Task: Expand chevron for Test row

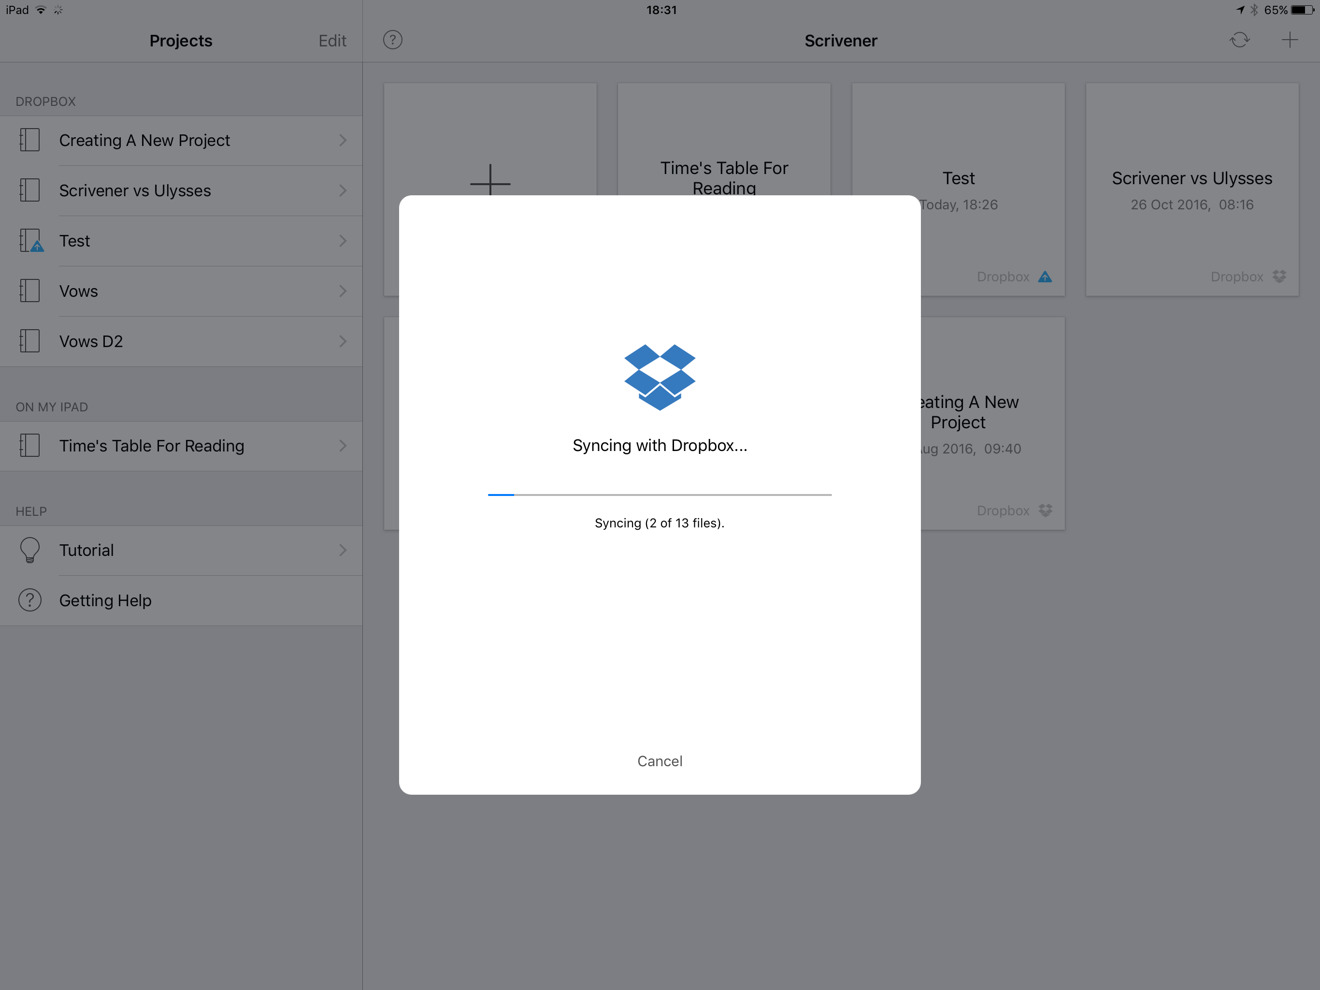Action: 343,241
